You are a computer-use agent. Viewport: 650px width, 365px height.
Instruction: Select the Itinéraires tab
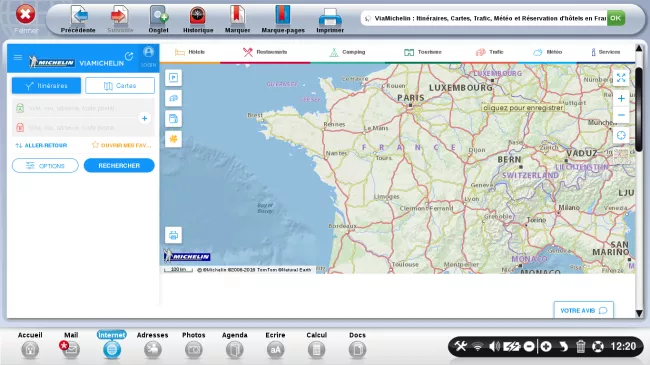point(46,86)
